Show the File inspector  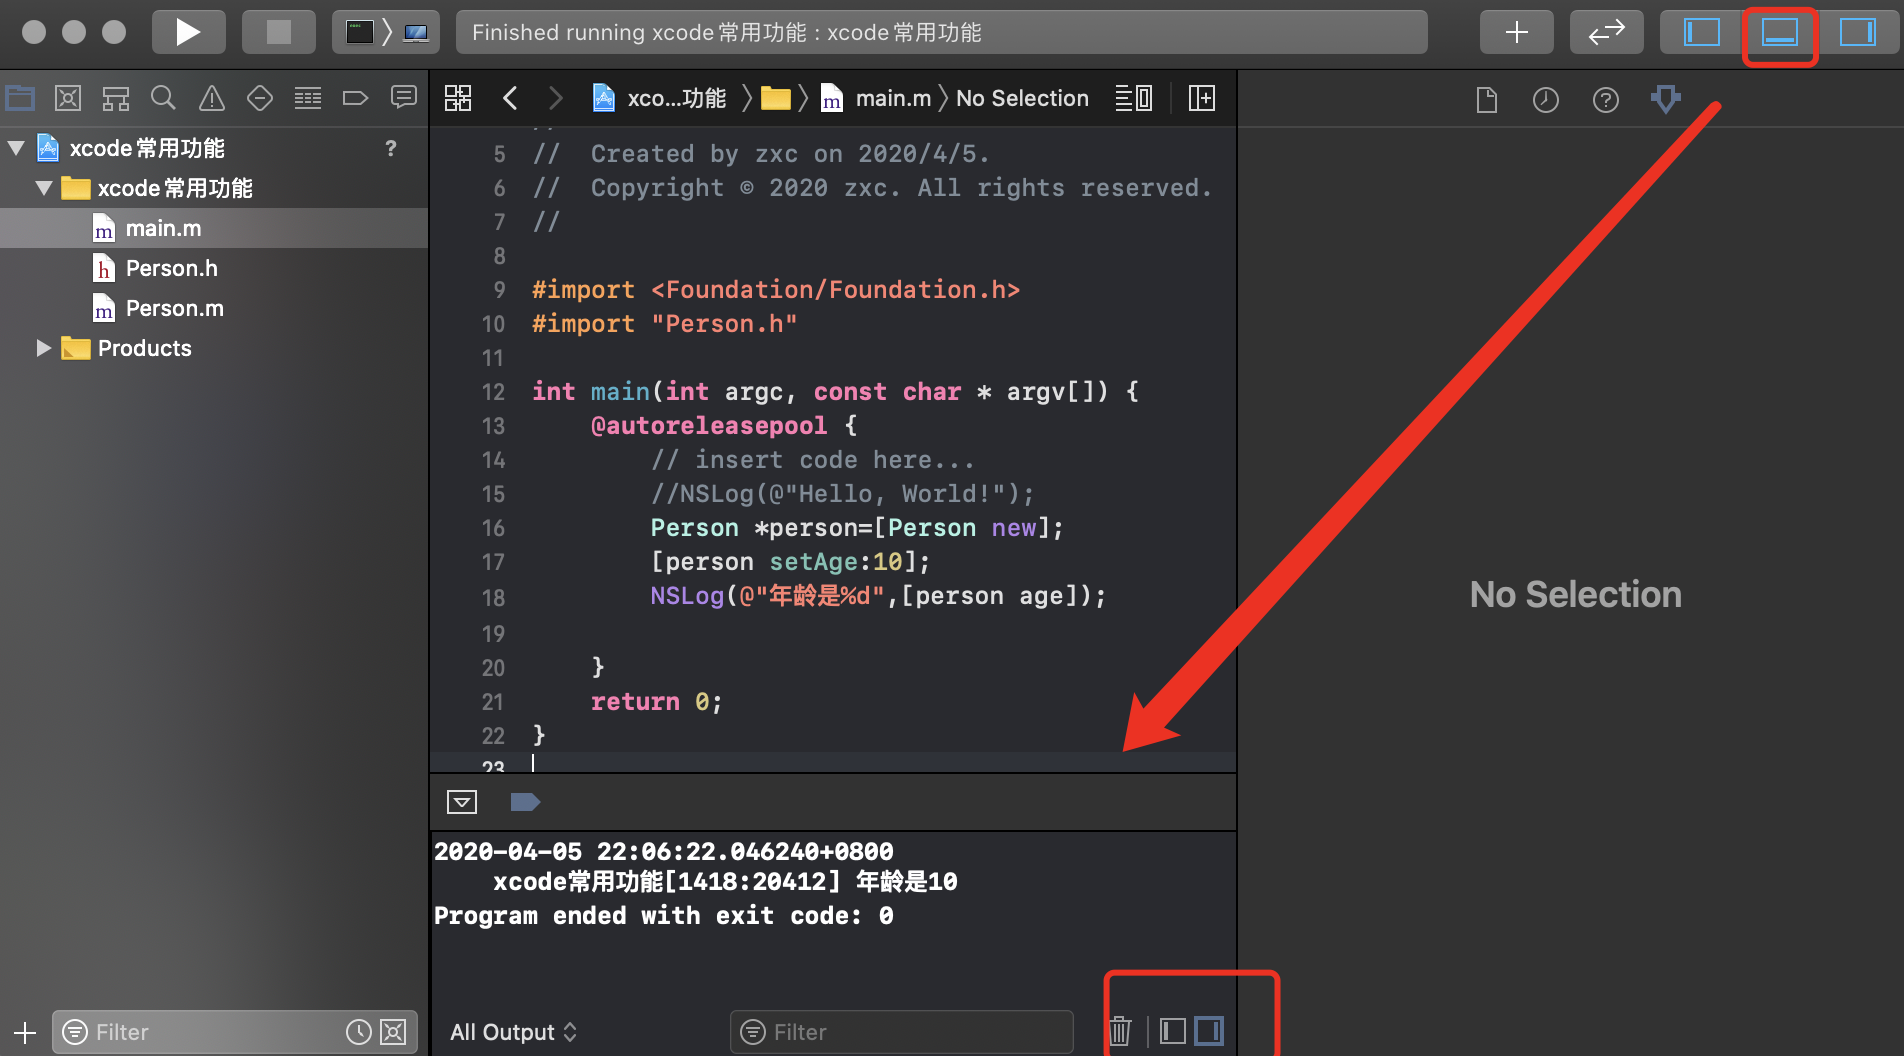point(1487,99)
